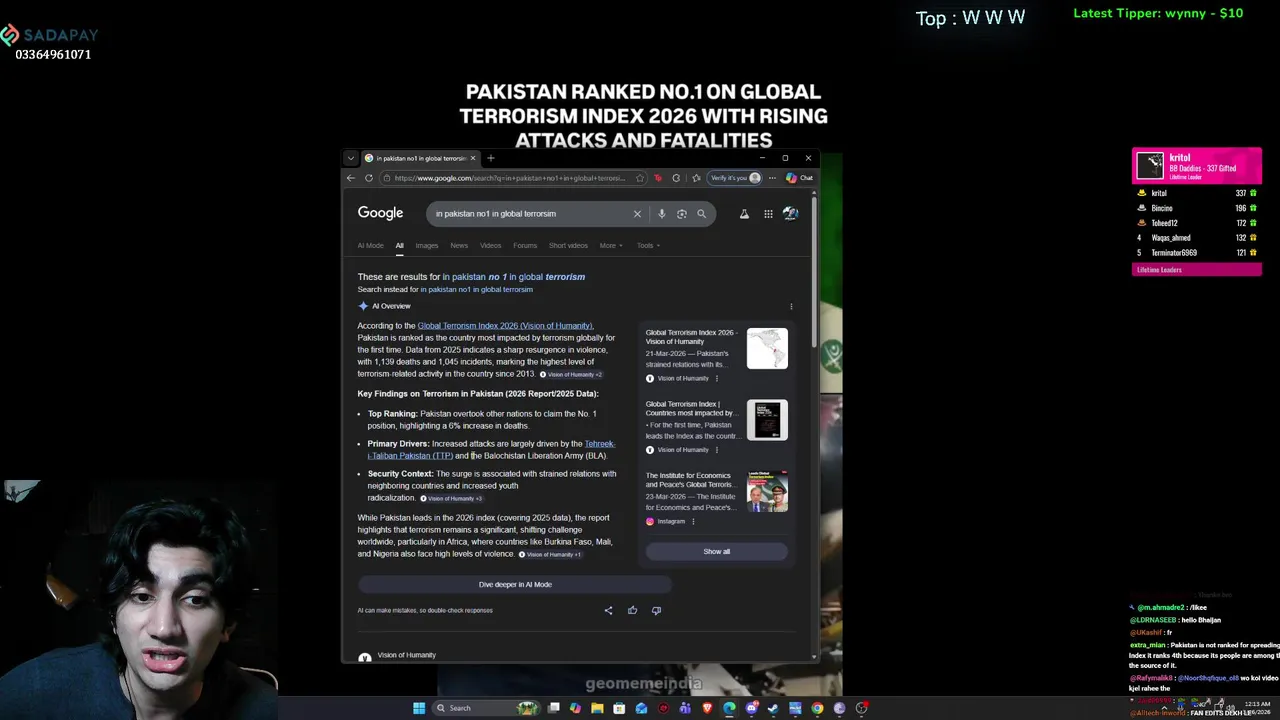Viewport: 1280px width, 720px height.
Task: Click the Windows taskbar Search box
Action: [x=487, y=708]
